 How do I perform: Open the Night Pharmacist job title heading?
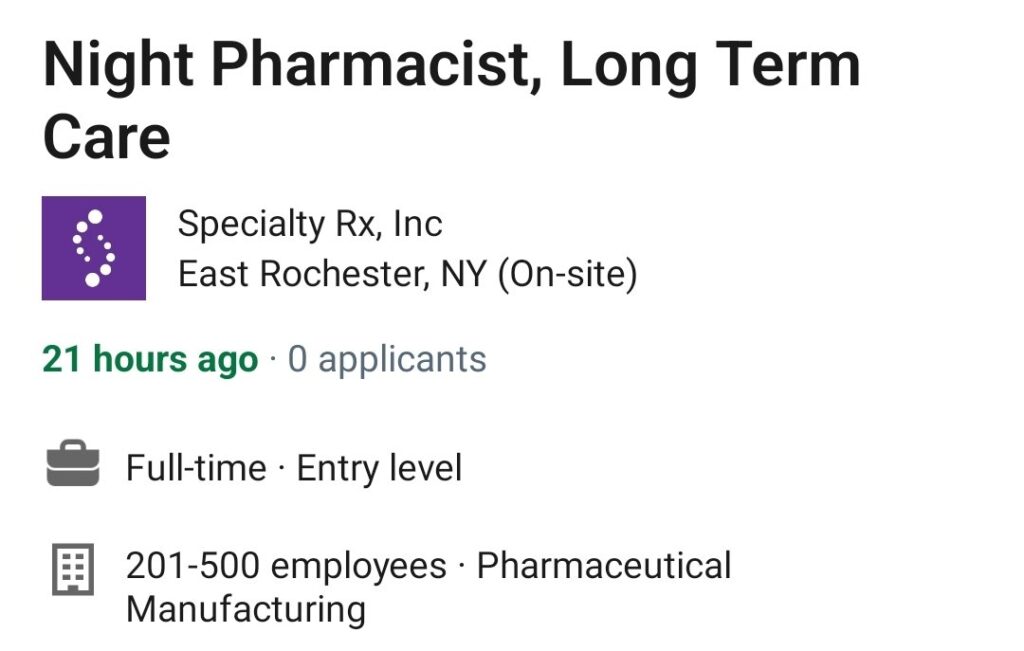[451, 101]
